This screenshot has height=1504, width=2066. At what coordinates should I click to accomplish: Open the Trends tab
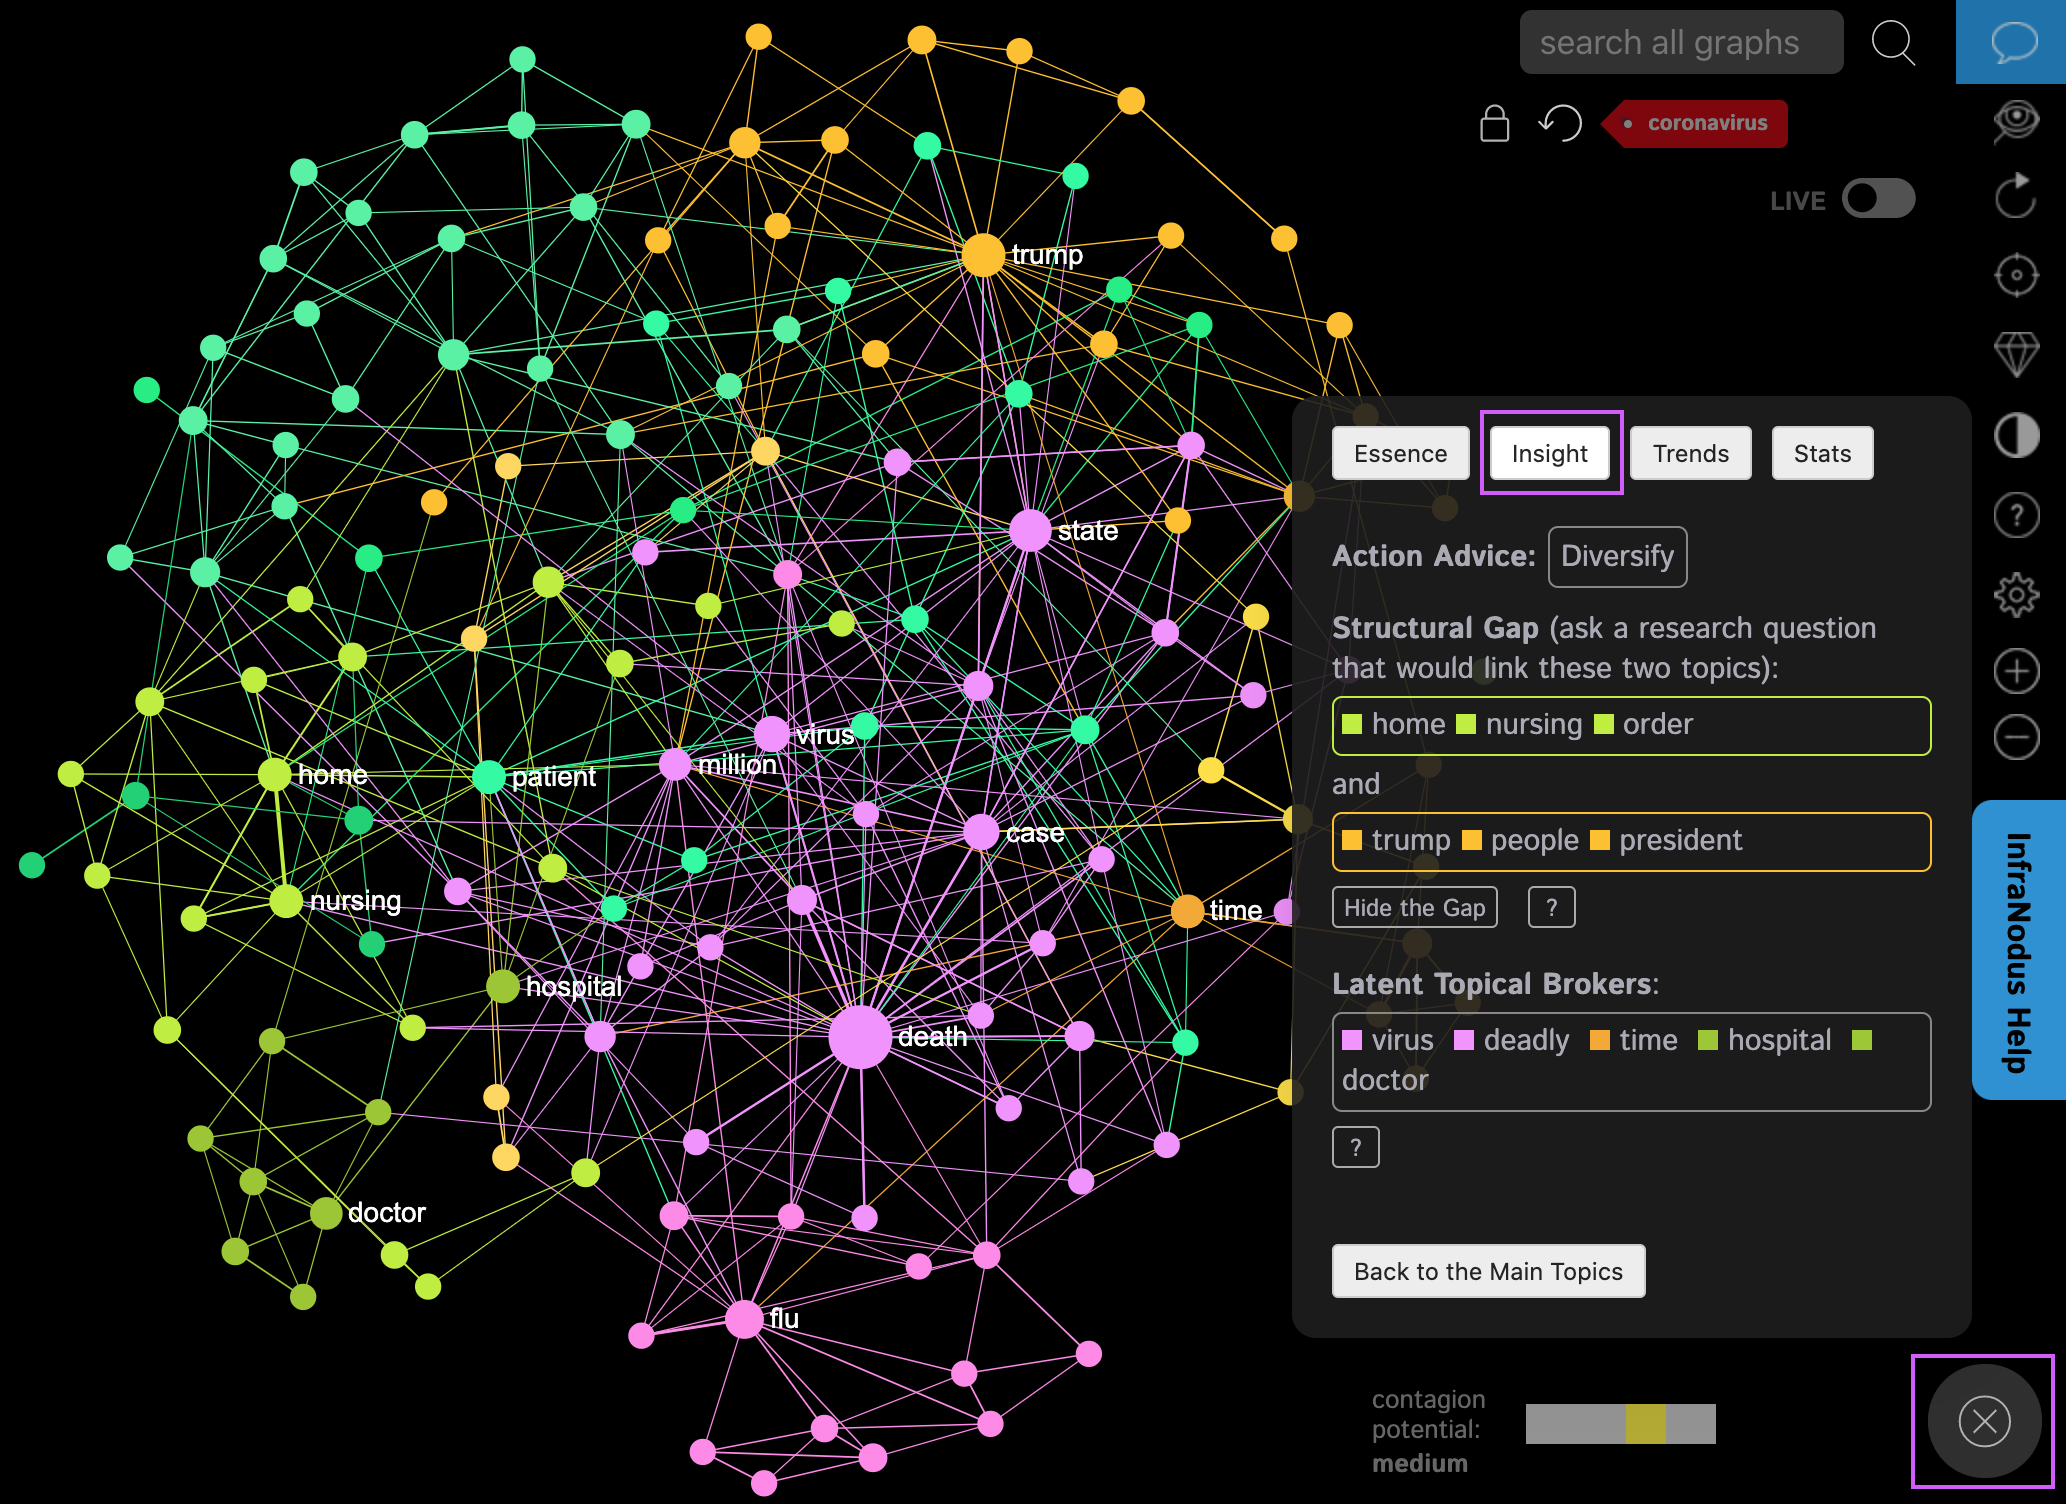(1691, 453)
